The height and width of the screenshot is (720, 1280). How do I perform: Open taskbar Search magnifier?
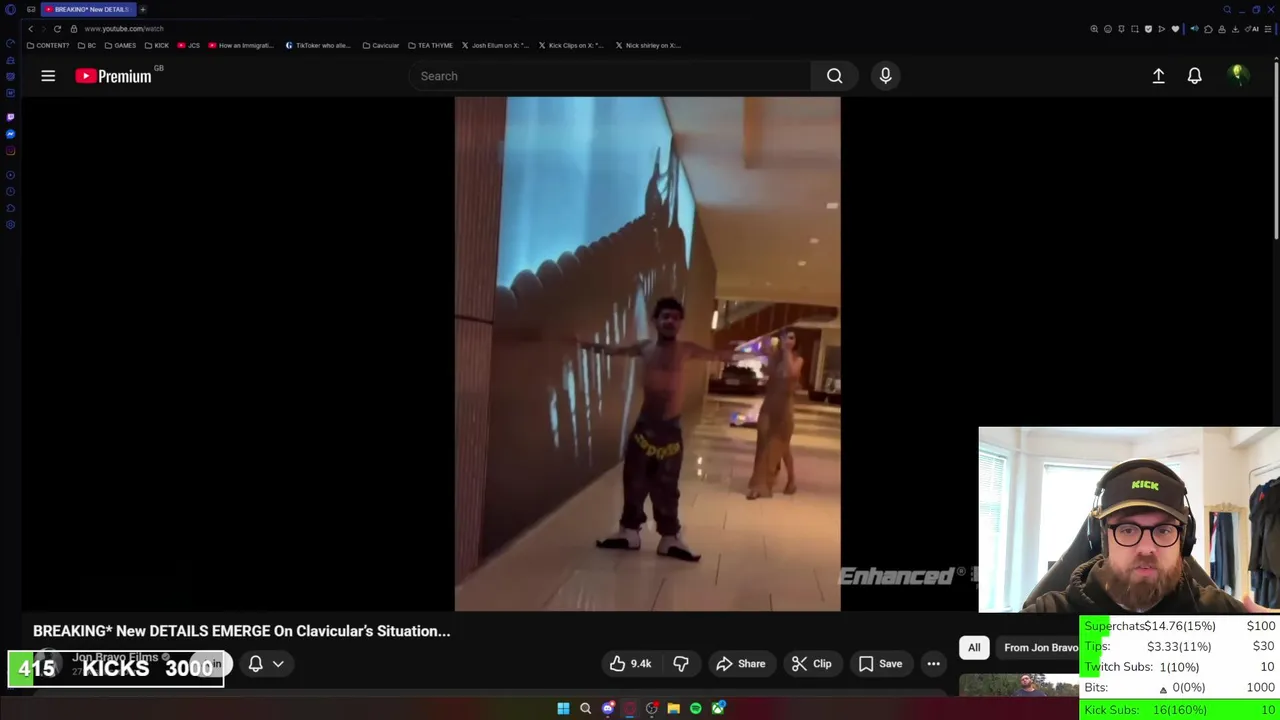(x=585, y=709)
